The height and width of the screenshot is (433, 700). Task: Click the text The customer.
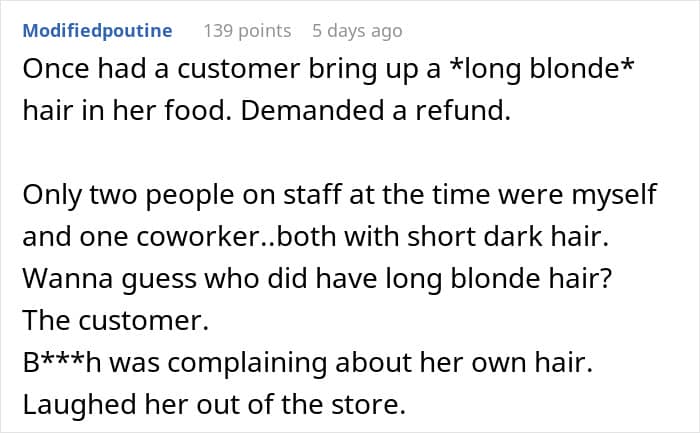(x=116, y=321)
